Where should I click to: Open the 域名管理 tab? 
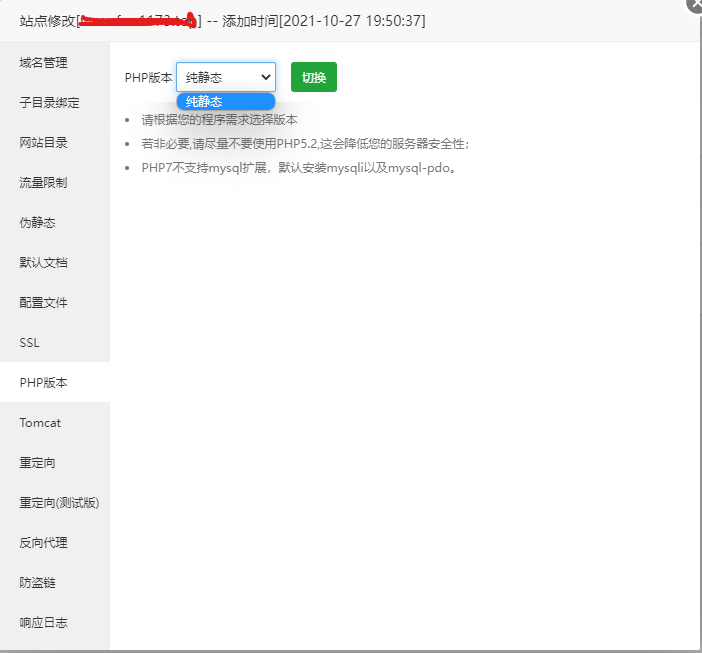(55, 62)
